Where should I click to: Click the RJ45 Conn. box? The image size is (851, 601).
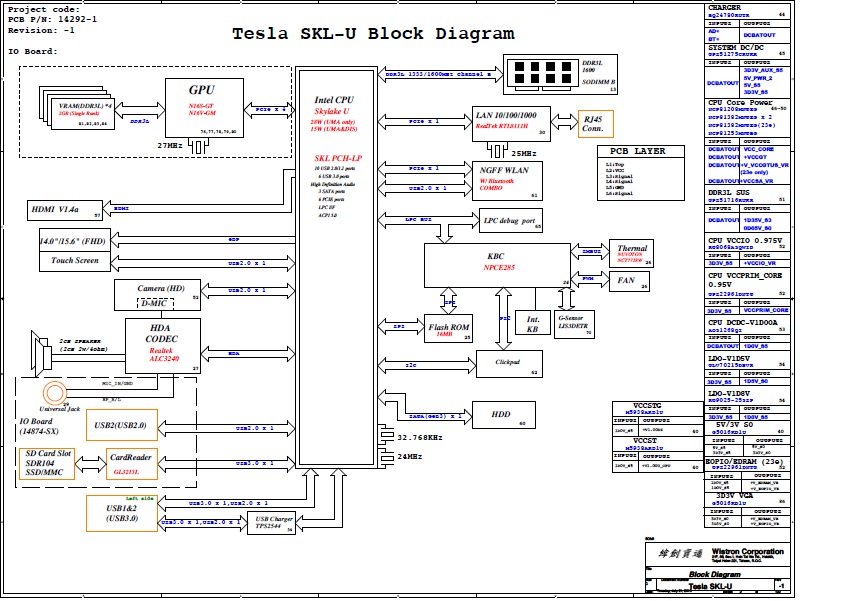pyautogui.click(x=595, y=124)
